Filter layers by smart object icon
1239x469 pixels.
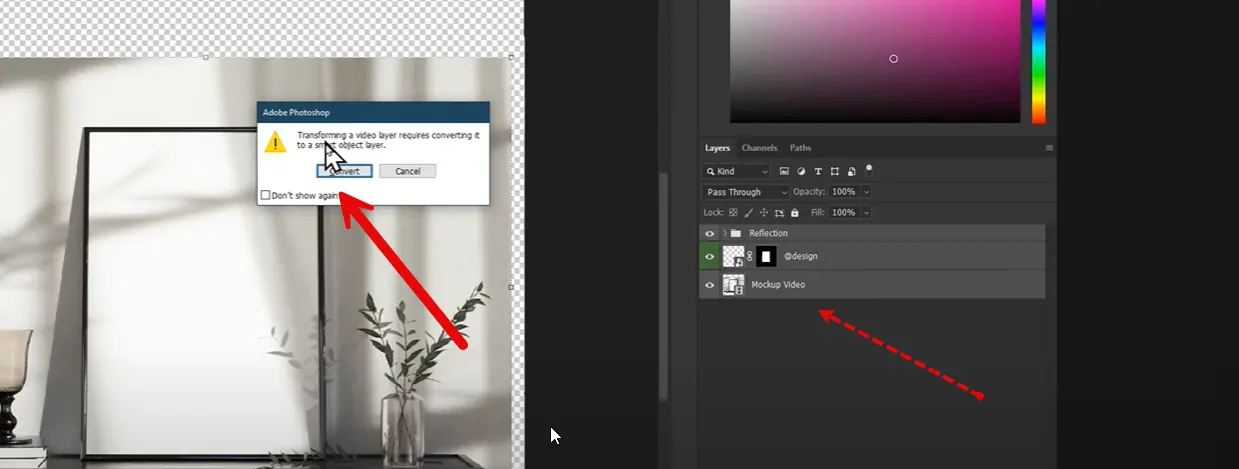point(851,171)
